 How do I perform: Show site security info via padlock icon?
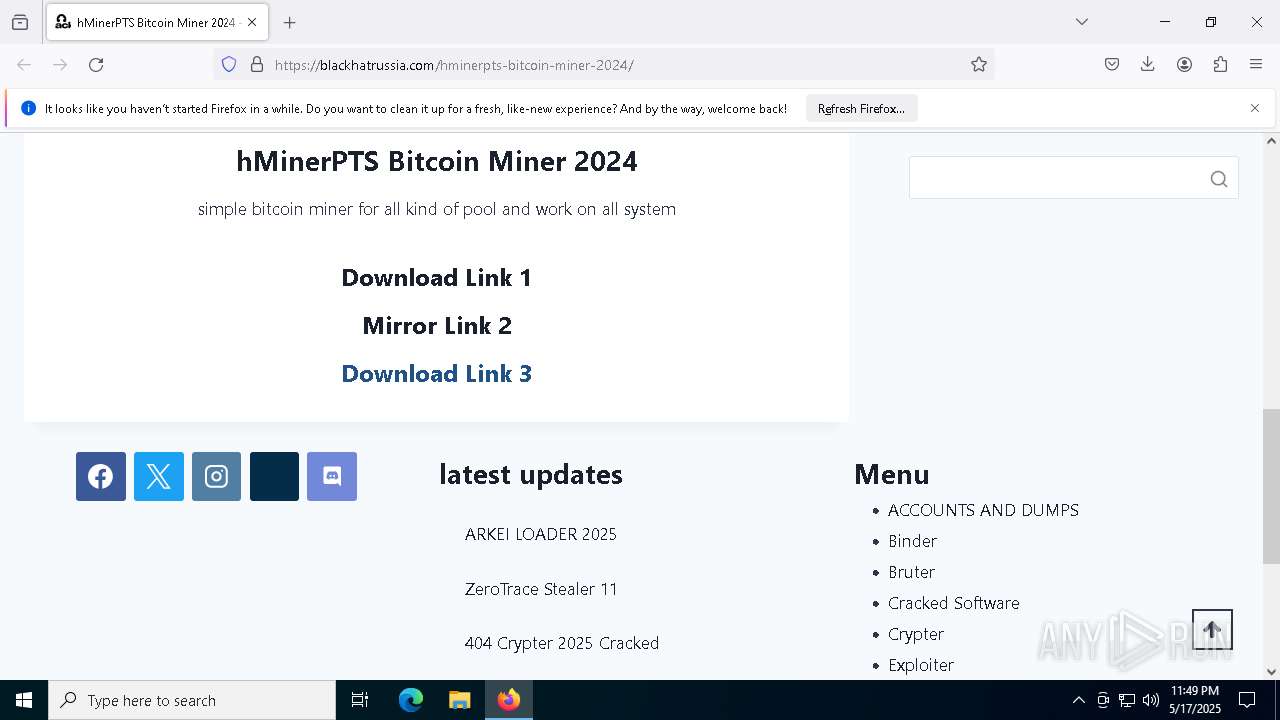point(257,65)
